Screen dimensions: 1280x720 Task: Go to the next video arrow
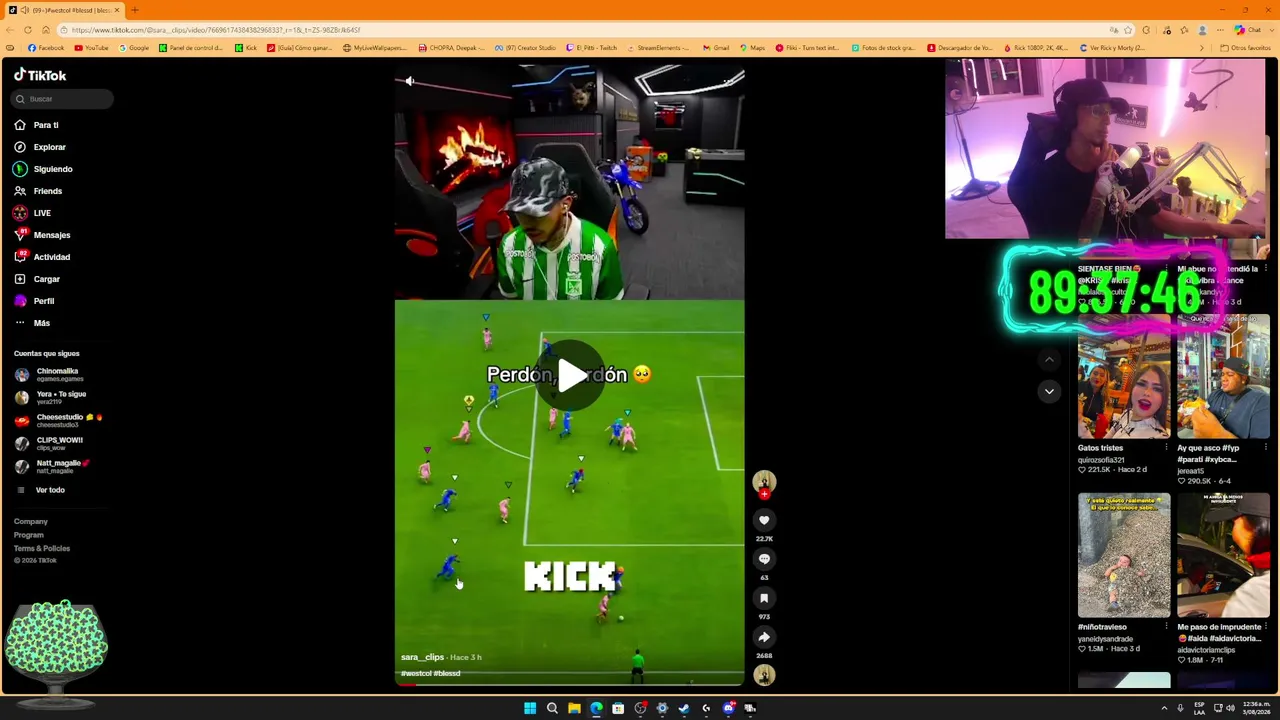click(1049, 391)
